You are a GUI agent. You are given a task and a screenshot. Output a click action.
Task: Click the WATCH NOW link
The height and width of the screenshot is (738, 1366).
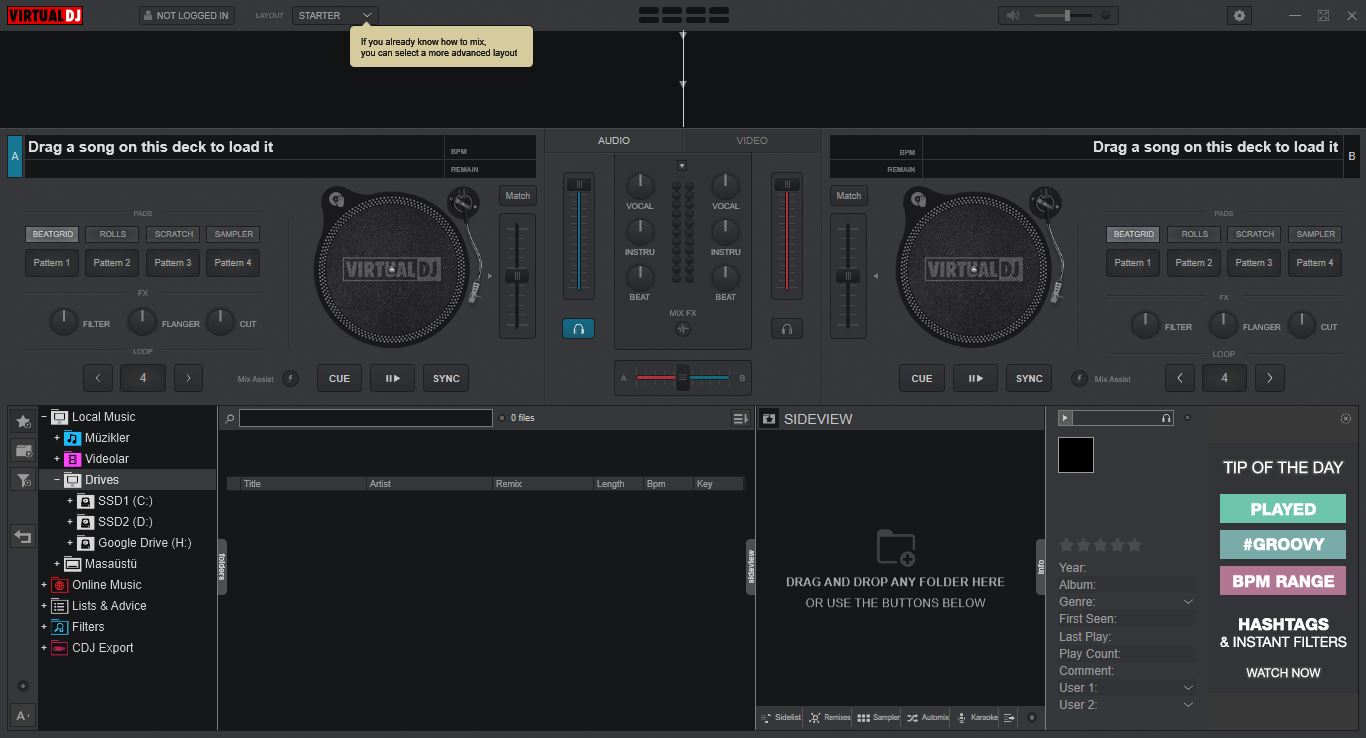click(1283, 673)
